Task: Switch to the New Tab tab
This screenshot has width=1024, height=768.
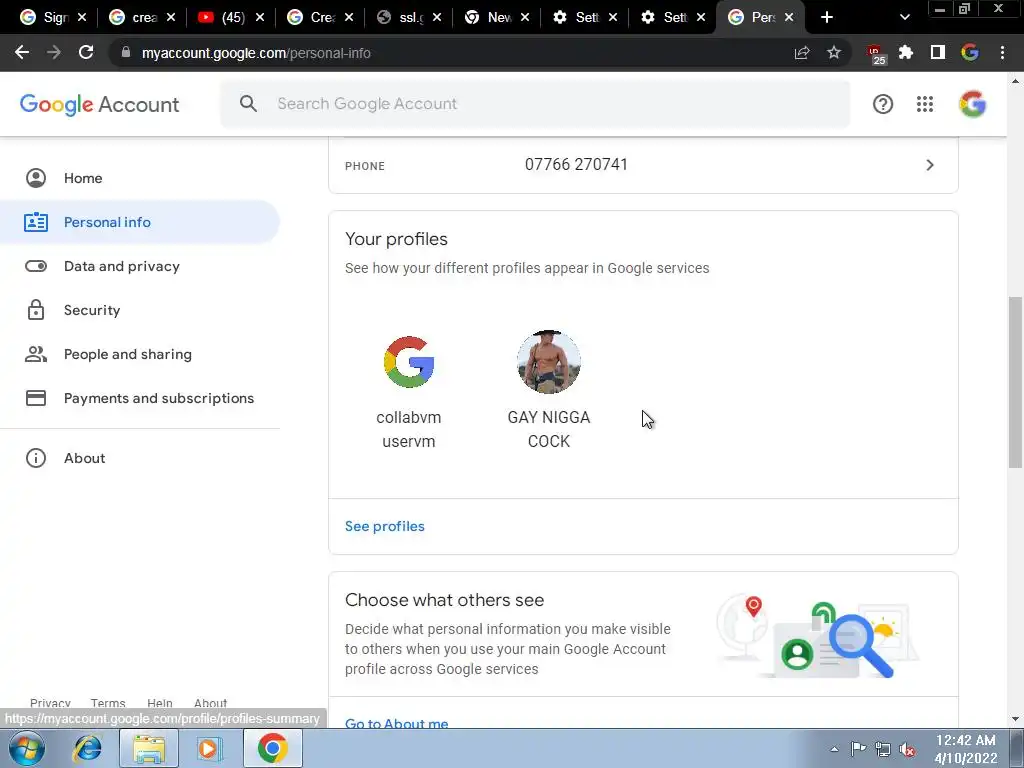Action: click(x=488, y=18)
